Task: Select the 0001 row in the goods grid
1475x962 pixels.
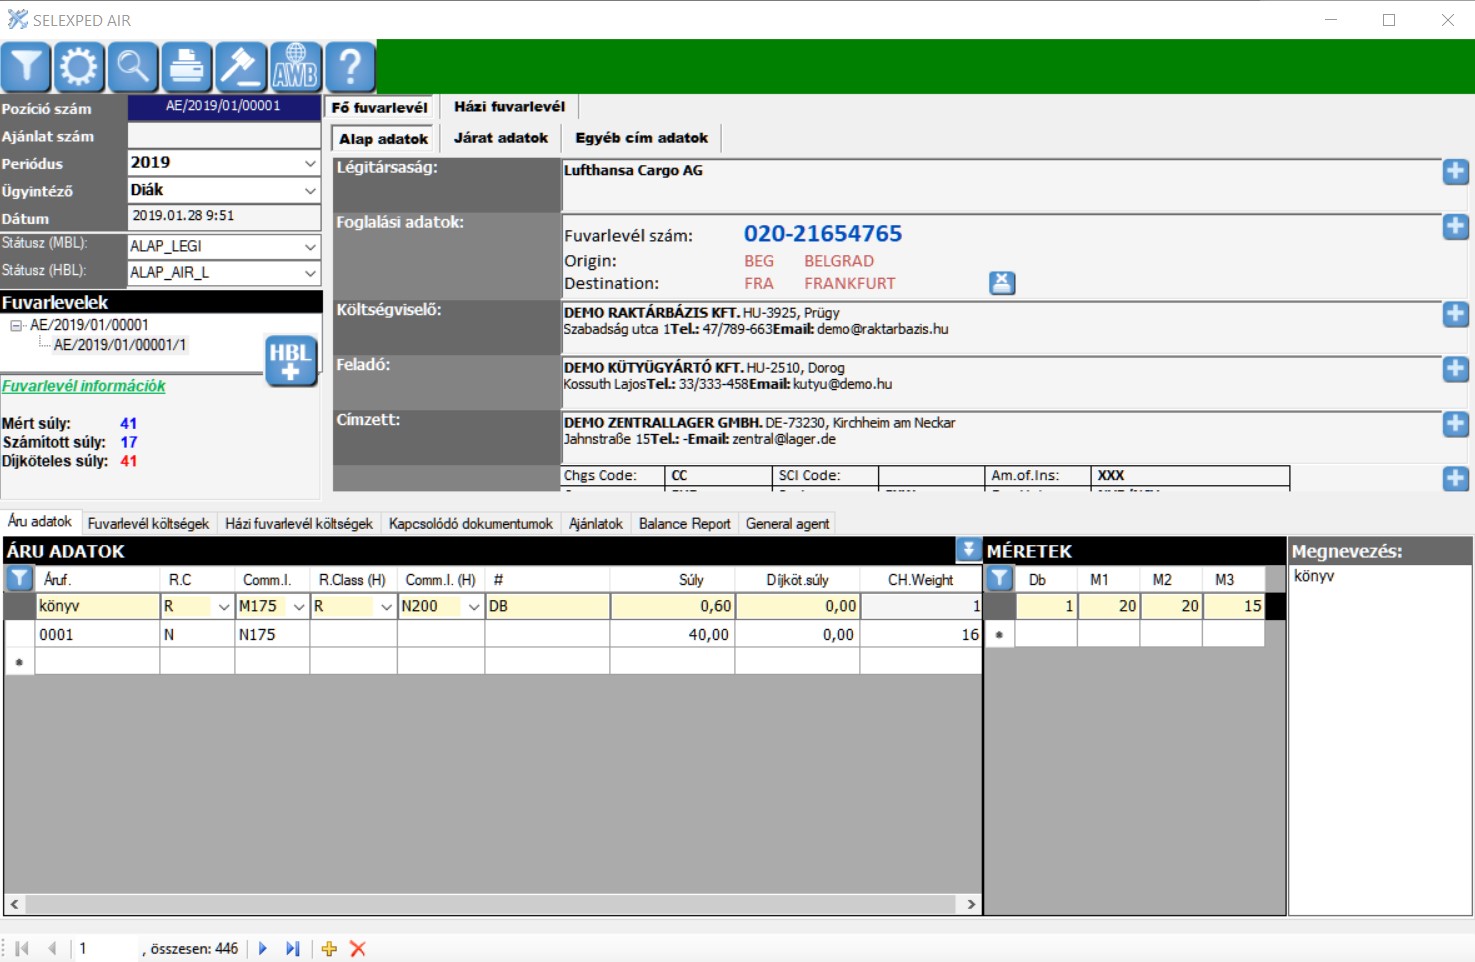Action: pos(493,634)
